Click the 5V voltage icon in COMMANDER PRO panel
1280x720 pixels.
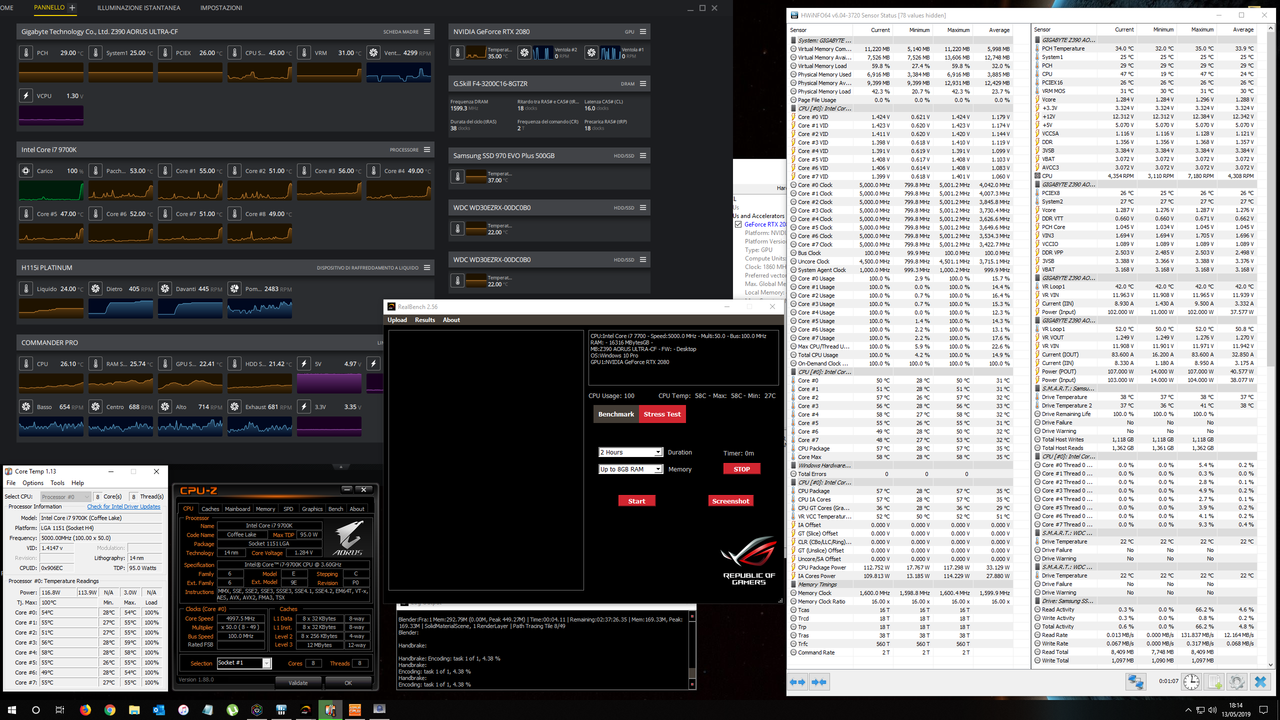[x=304, y=364]
